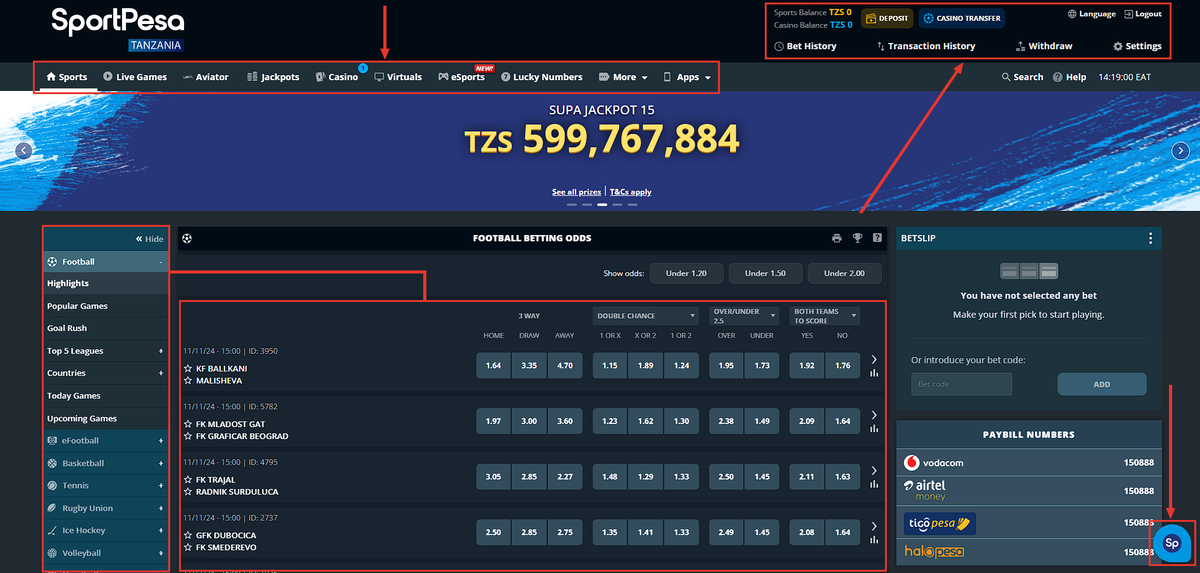1200x573 pixels.
Task: Favorite FK Trajal with its star
Action: pos(188,481)
